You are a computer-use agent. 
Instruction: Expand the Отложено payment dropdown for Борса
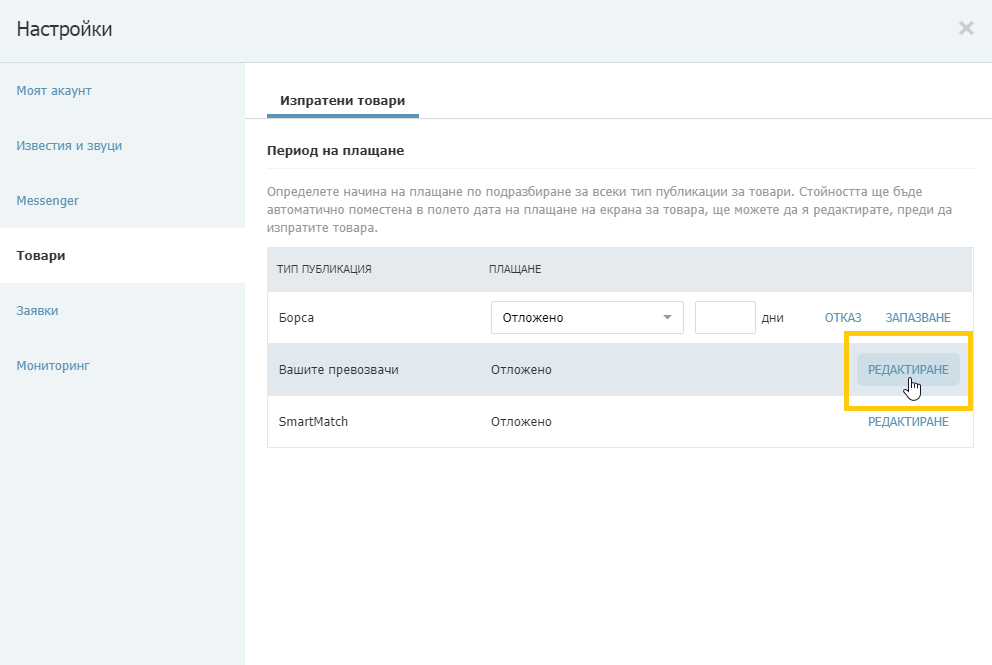point(587,318)
